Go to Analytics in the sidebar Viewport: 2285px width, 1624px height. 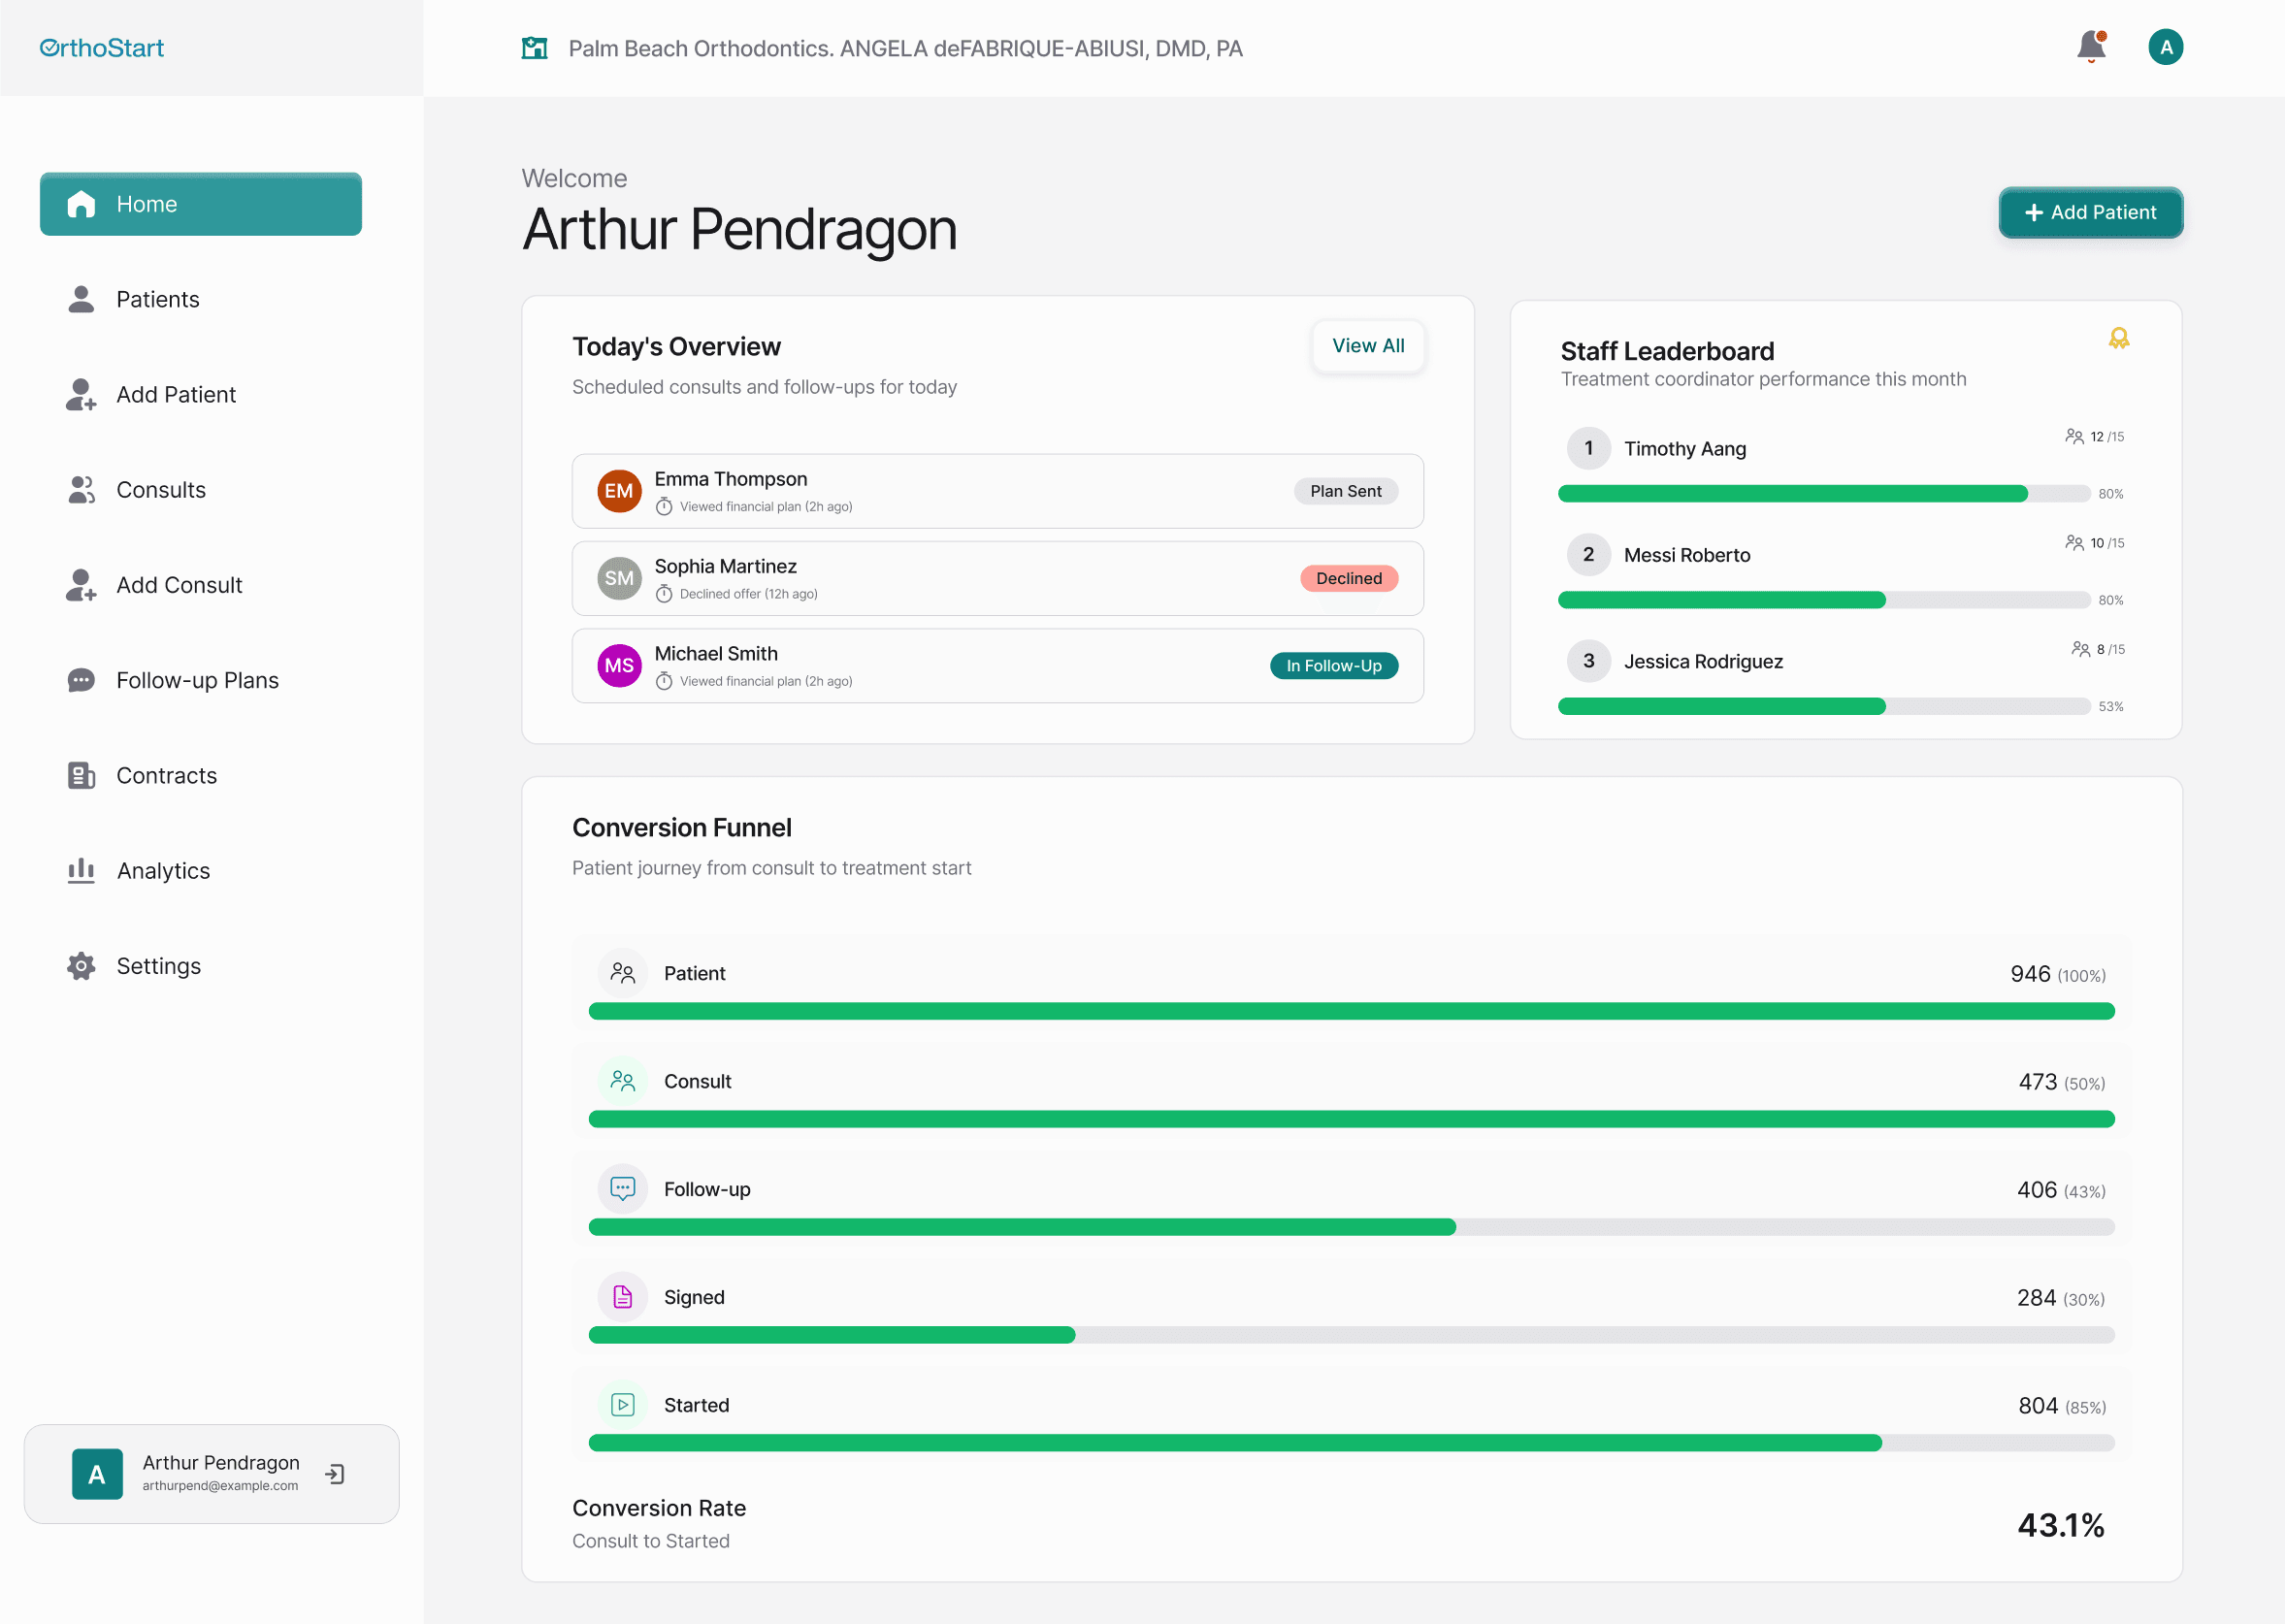point(163,871)
